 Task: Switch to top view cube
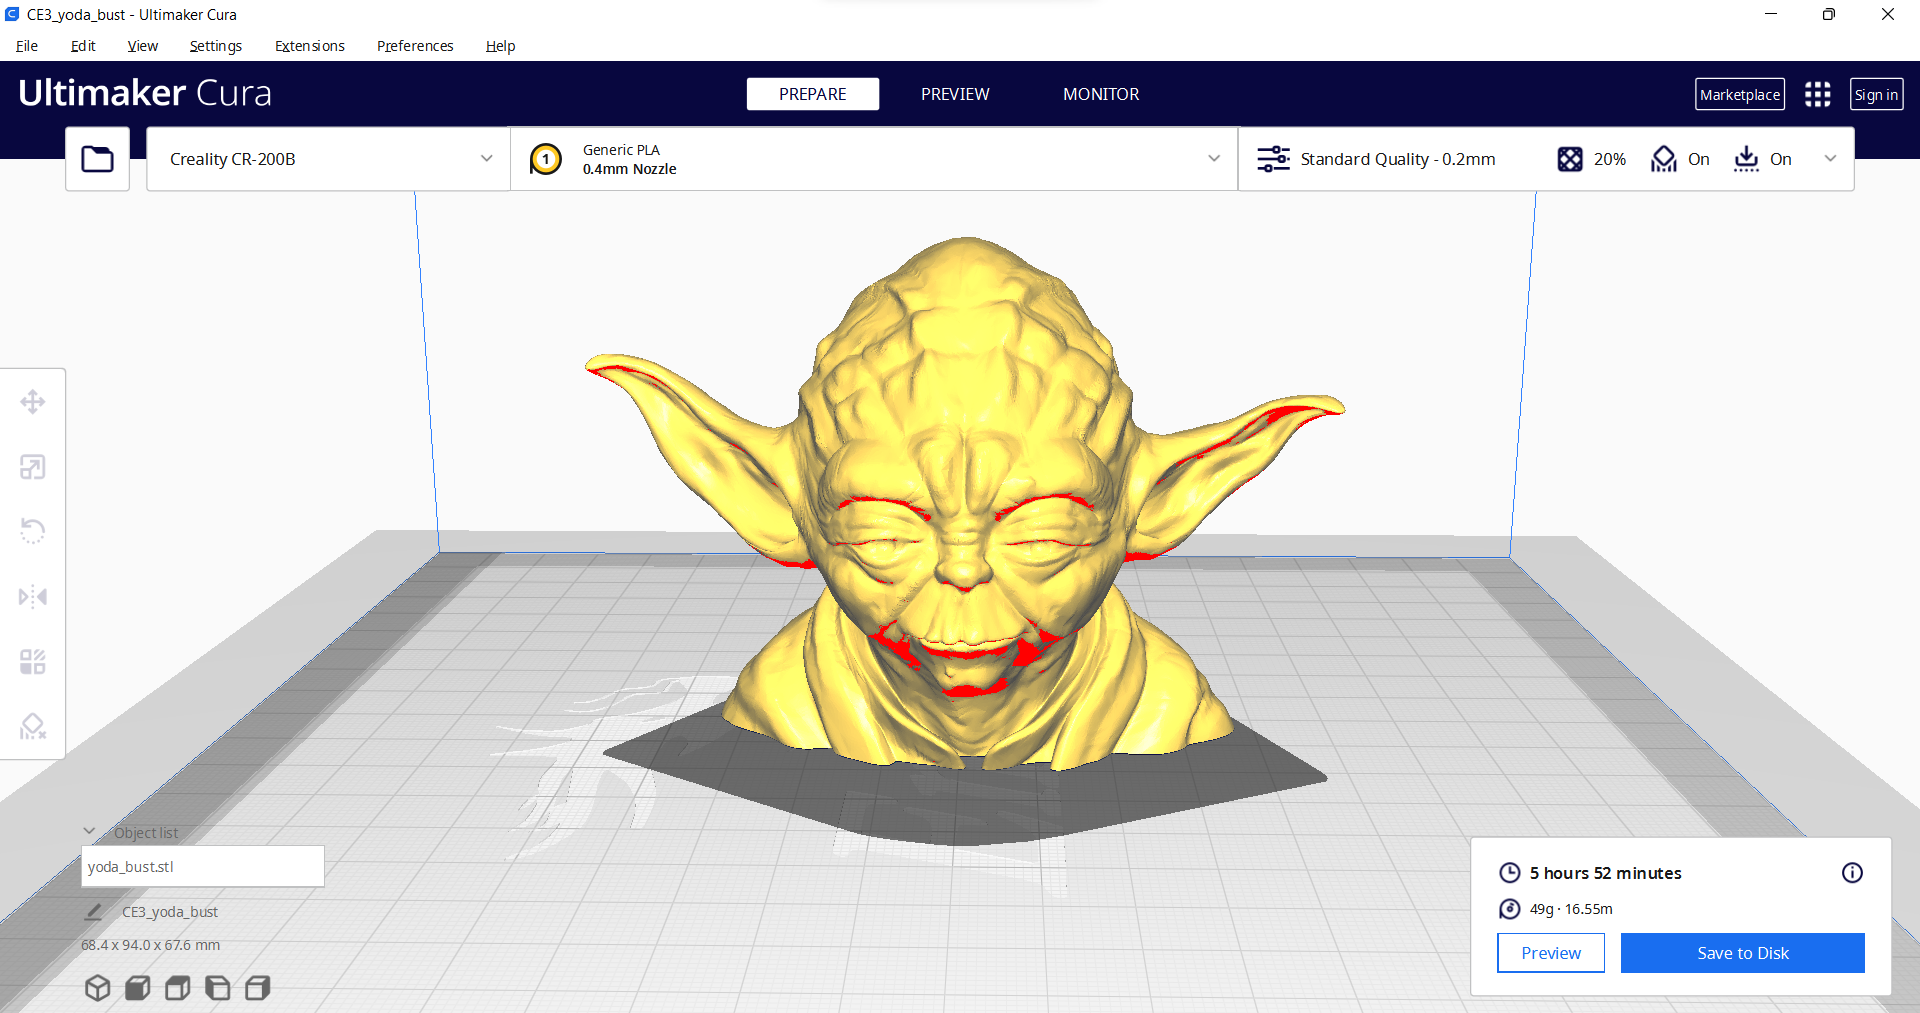(178, 988)
